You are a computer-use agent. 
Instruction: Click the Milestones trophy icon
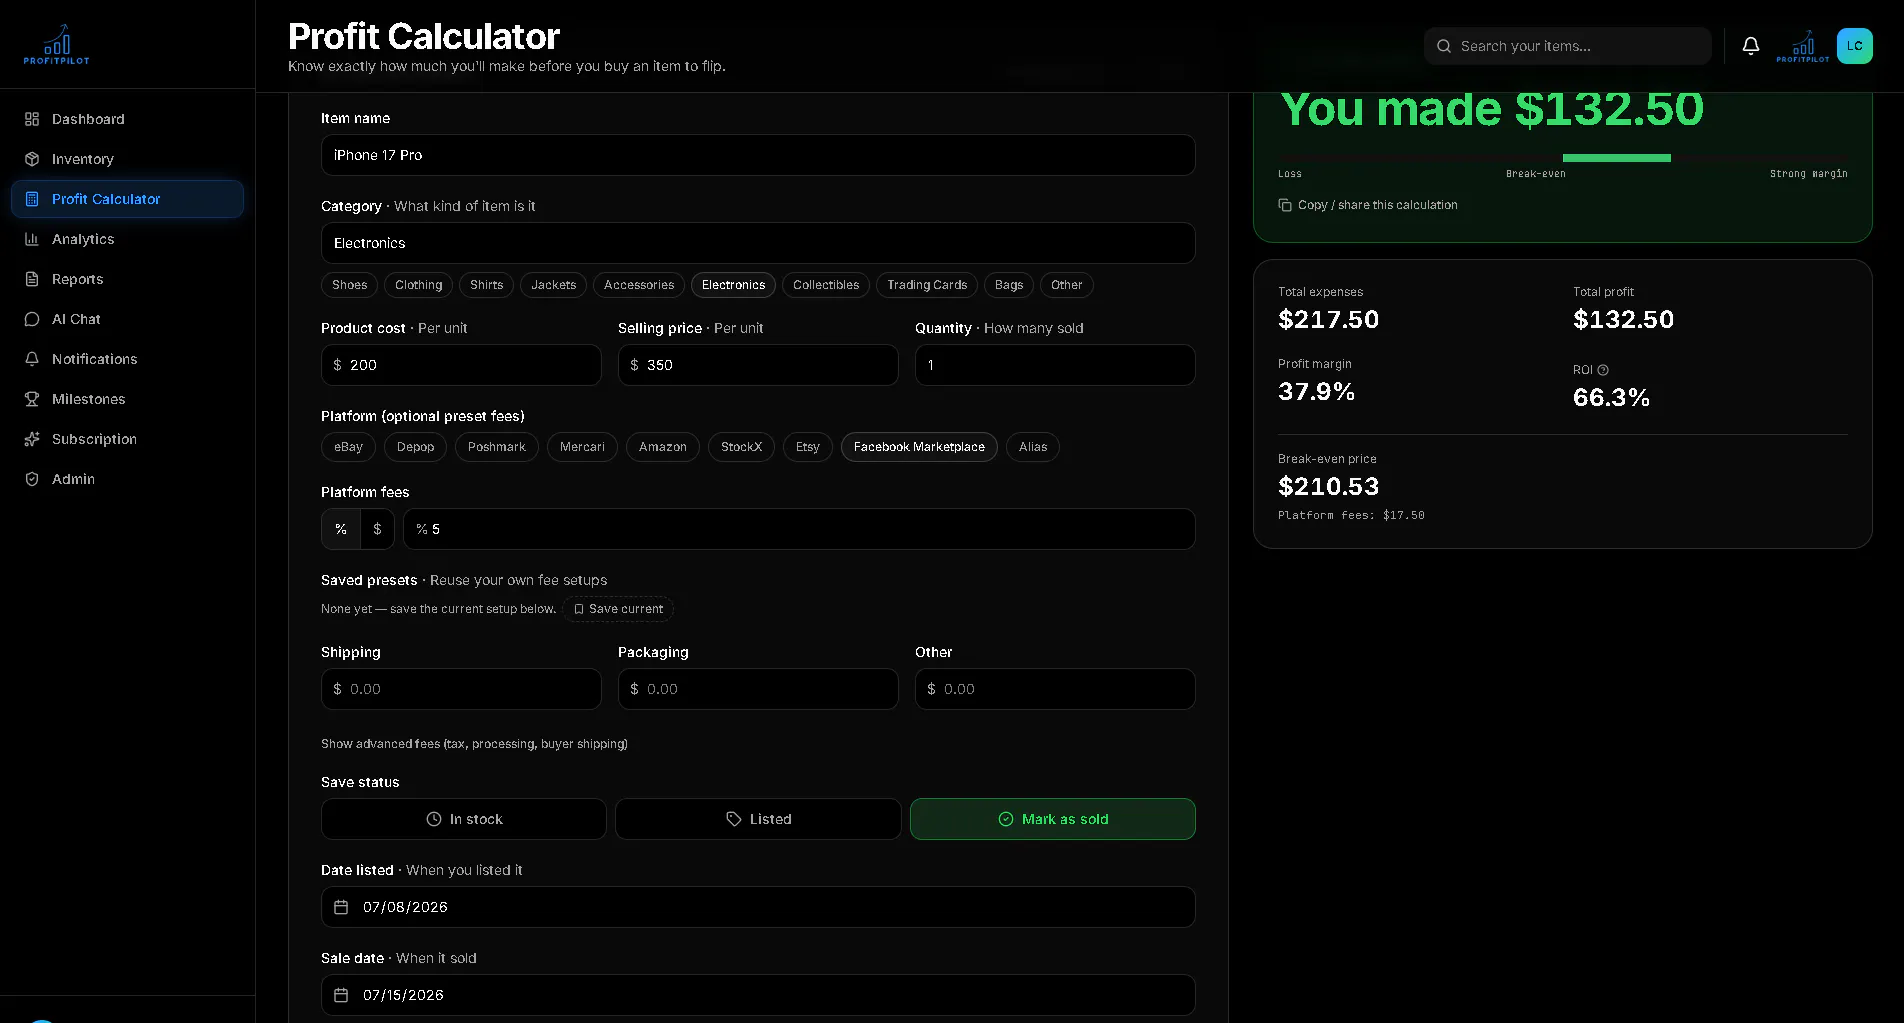[32, 399]
